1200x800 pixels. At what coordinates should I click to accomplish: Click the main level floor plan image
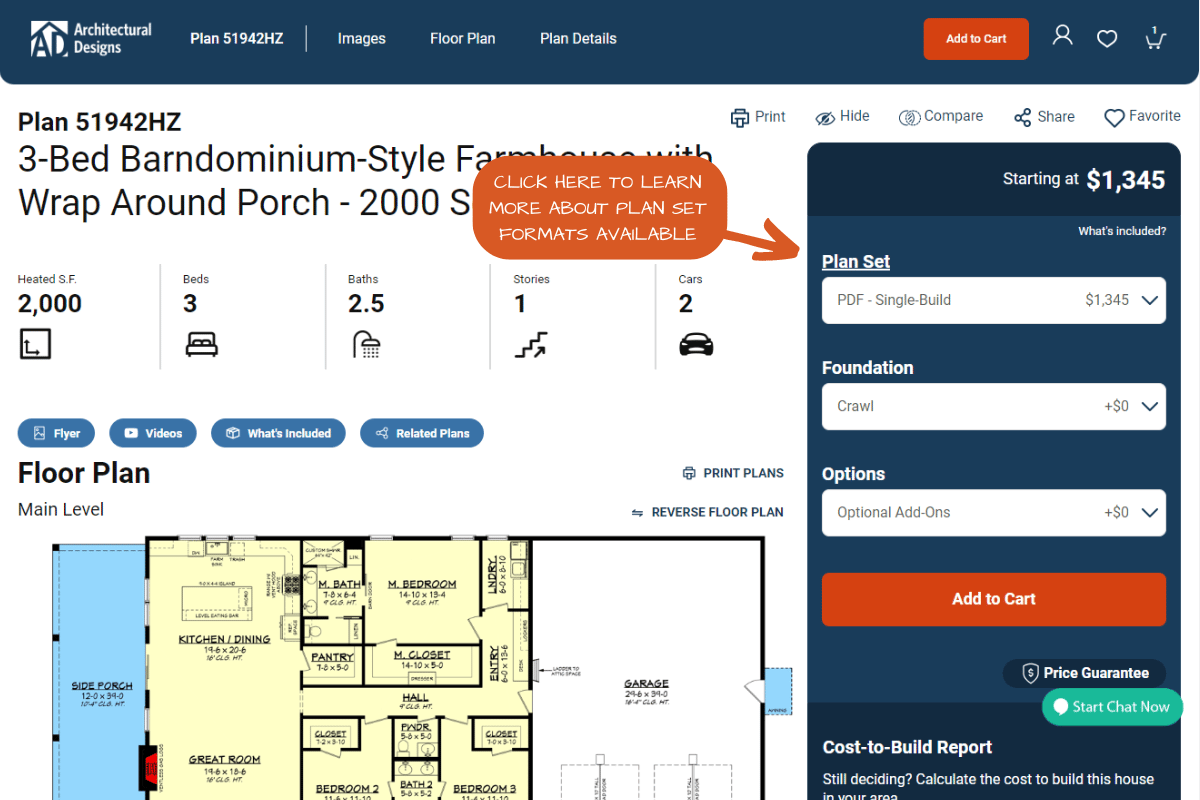[420, 668]
